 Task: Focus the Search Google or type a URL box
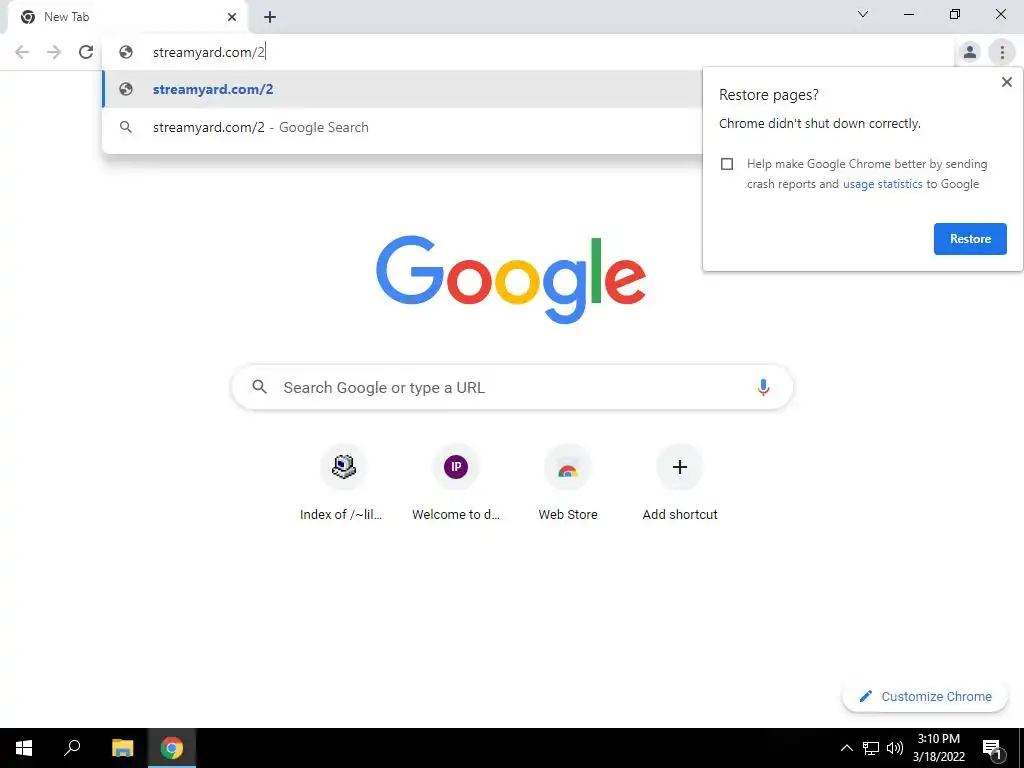coord(512,387)
